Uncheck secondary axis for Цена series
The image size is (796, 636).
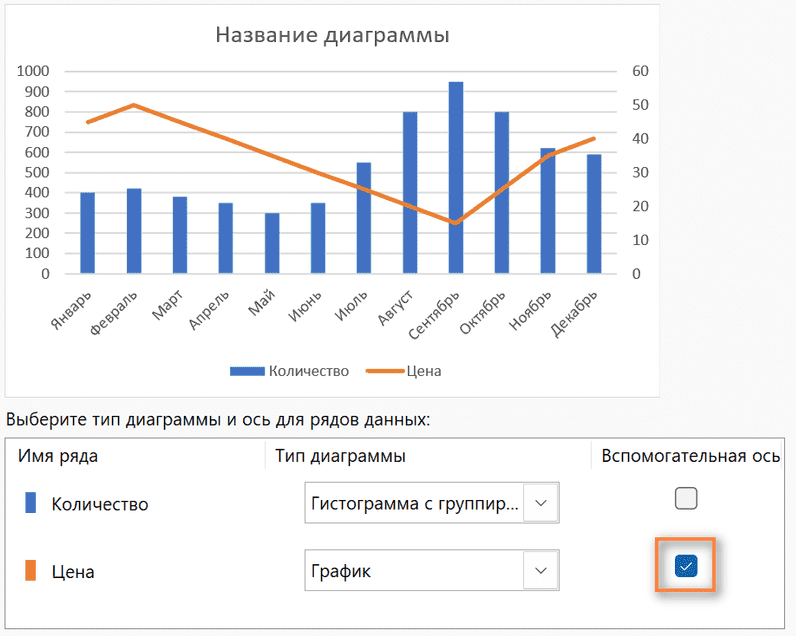pyautogui.click(x=686, y=565)
